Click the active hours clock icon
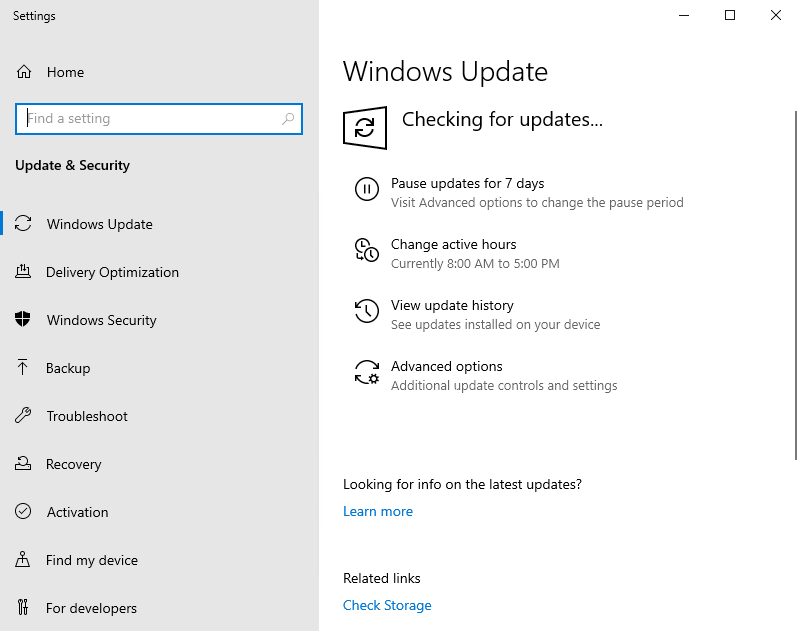Image resolution: width=798 pixels, height=631 pixels. (366, 250)
